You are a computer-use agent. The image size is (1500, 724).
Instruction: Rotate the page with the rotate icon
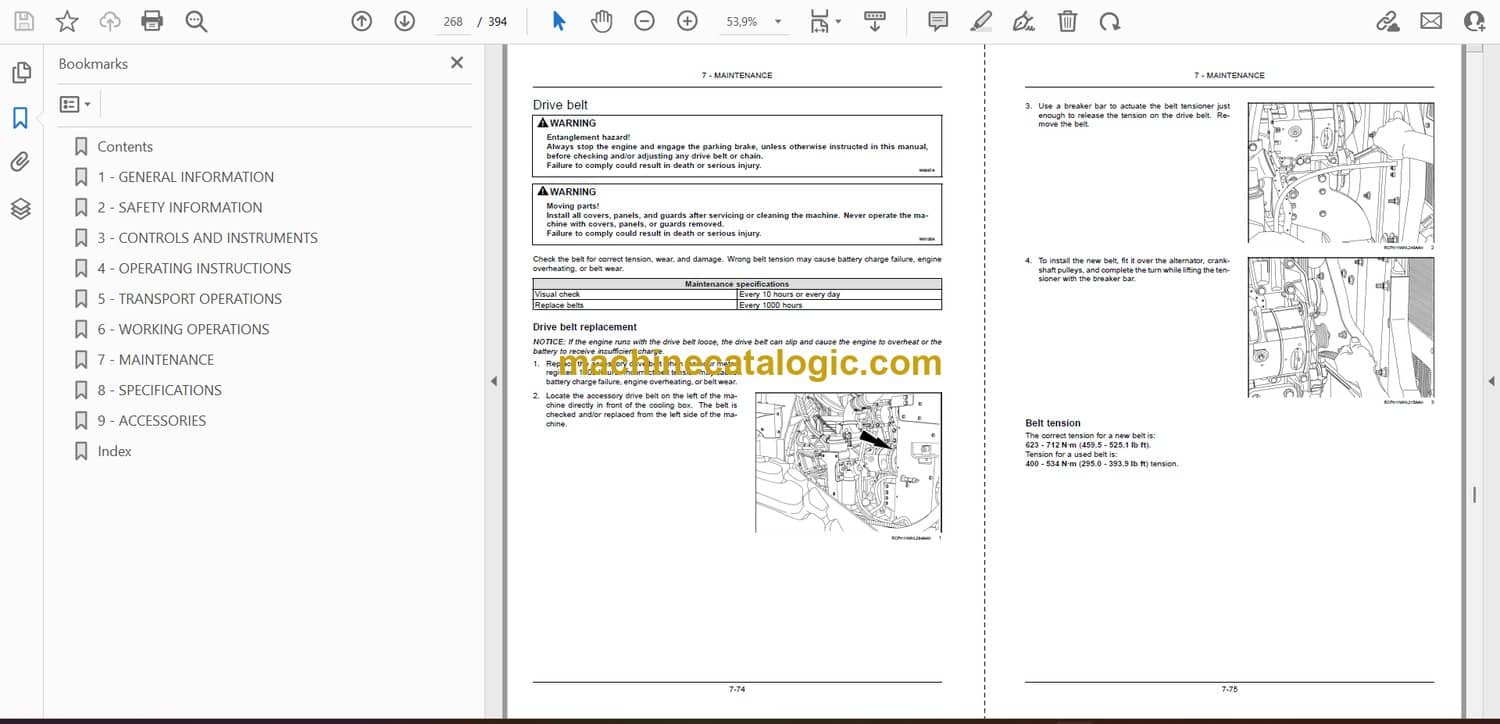[1109, 21]
